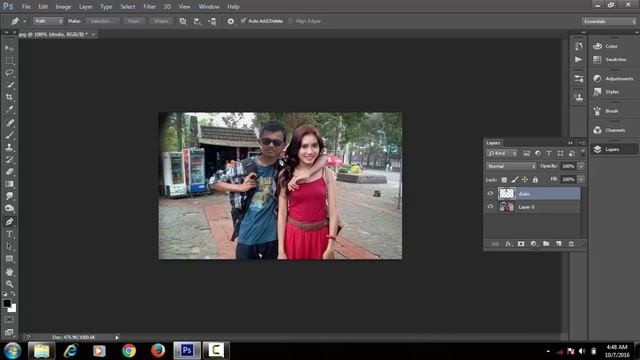Open the Normal blend mode dropdown
Viewport: 640px width, 360px height.
(x=511, y=166)
